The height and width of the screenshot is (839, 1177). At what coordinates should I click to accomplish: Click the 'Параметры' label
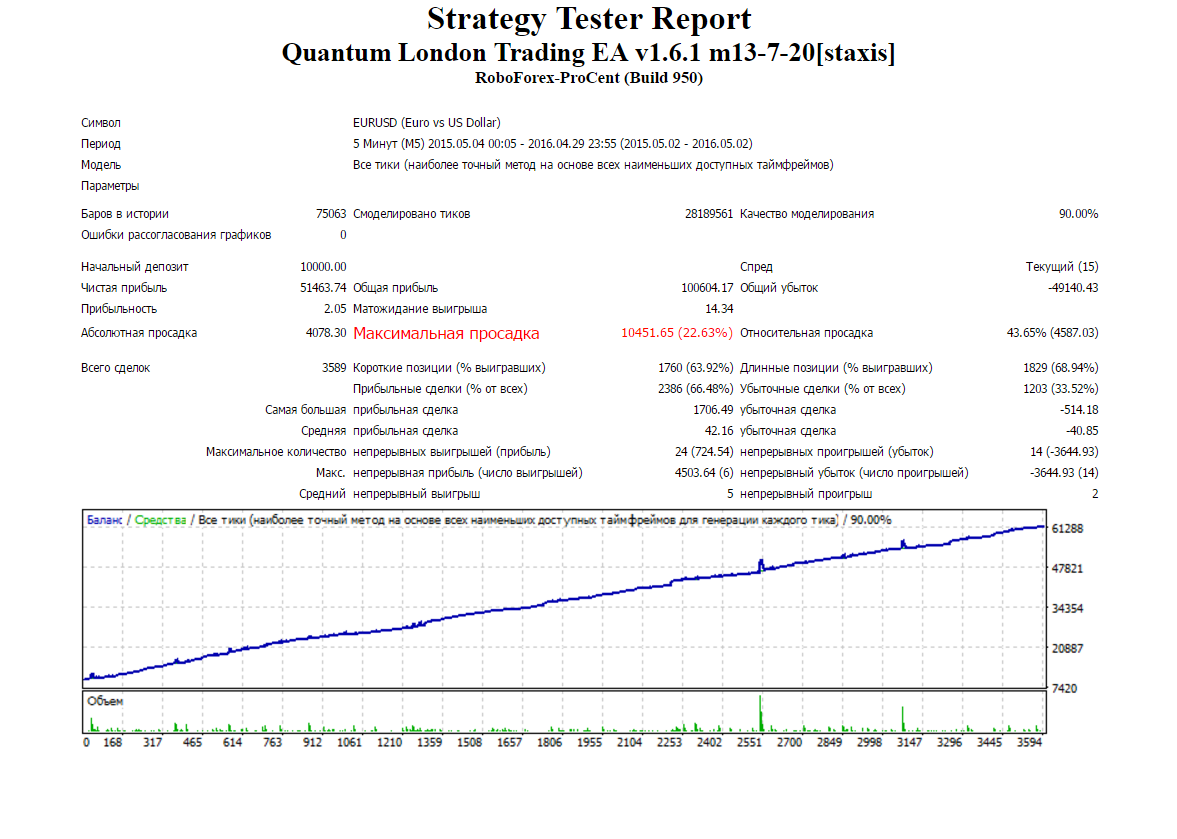point(110,186)
